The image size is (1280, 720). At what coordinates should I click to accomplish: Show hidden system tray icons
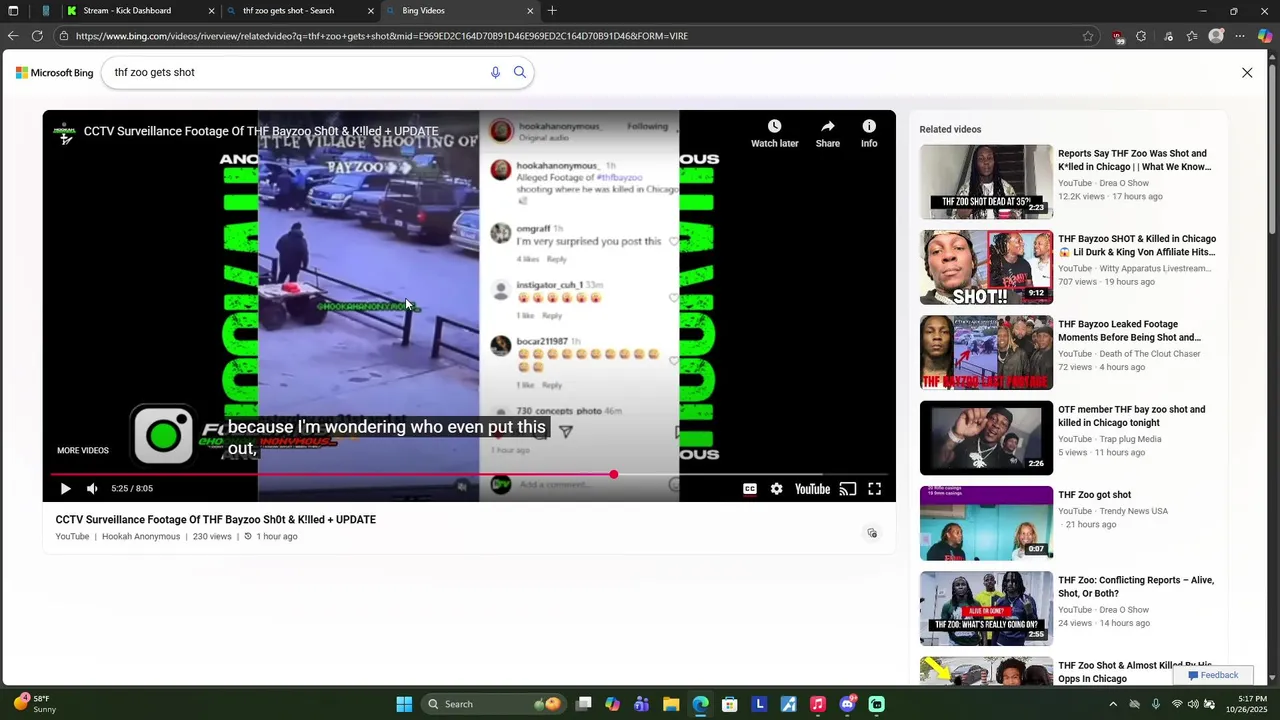1113,704
